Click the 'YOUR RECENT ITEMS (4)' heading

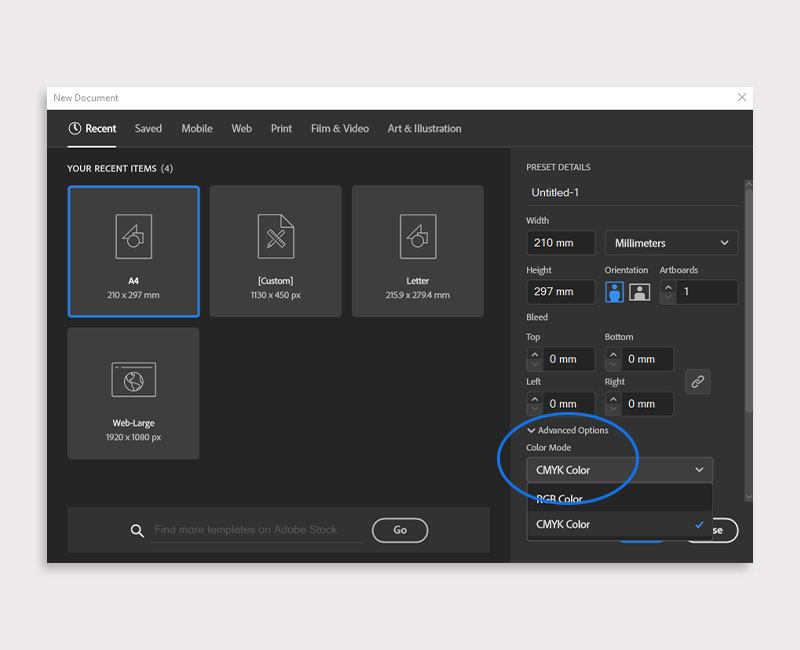coord(120,168)
